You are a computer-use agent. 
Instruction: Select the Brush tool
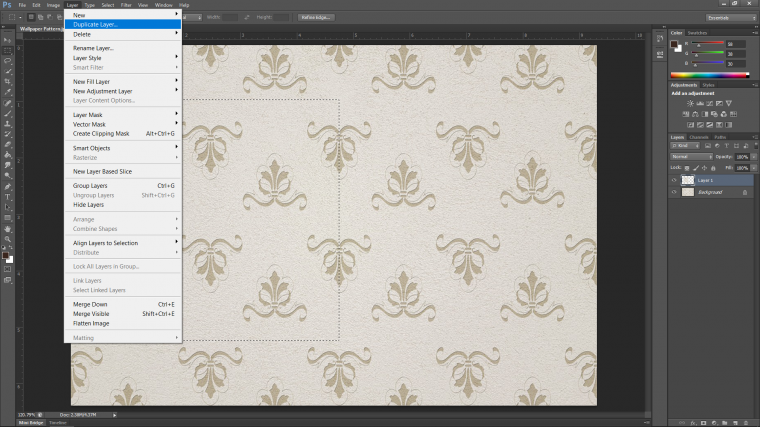pyautogui.click(x=7, y=113)
